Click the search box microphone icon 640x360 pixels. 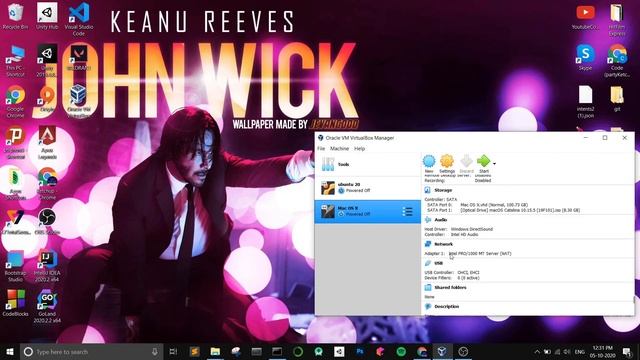(x=155, y=351)
